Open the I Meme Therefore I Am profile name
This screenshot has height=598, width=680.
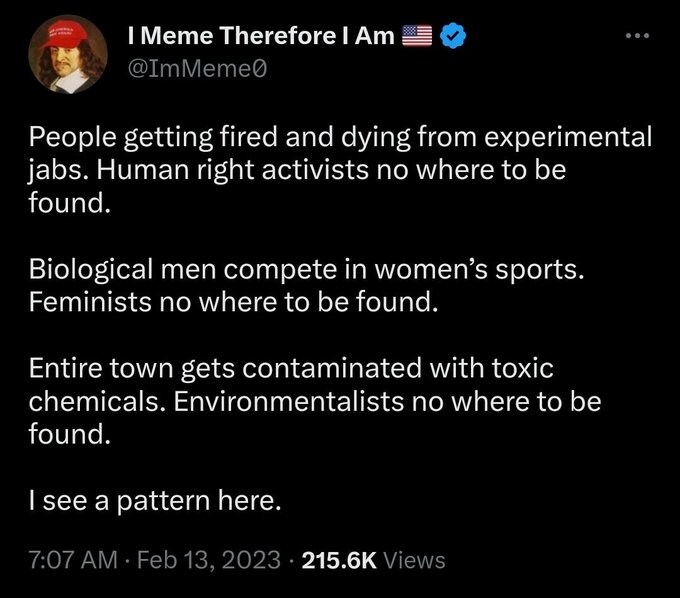tap(261, 36)
